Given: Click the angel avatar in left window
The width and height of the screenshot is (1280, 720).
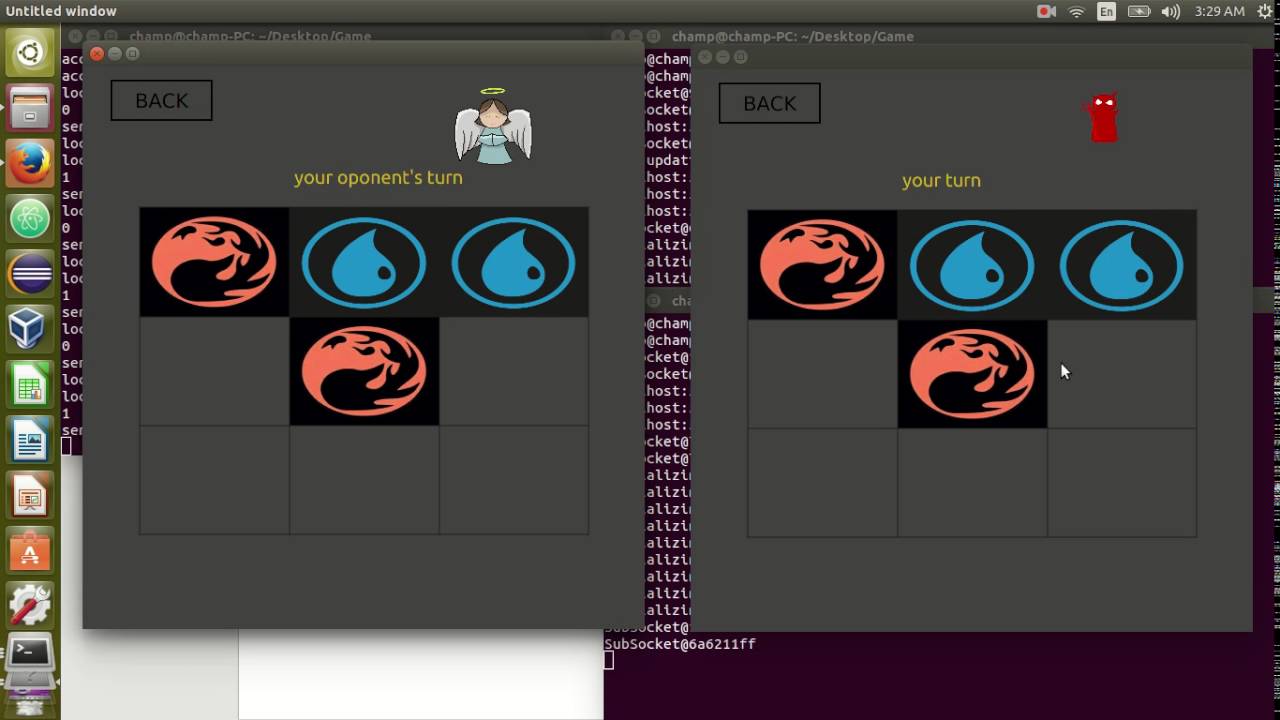Looking at the screenshot, I should [x=493, y=126].
